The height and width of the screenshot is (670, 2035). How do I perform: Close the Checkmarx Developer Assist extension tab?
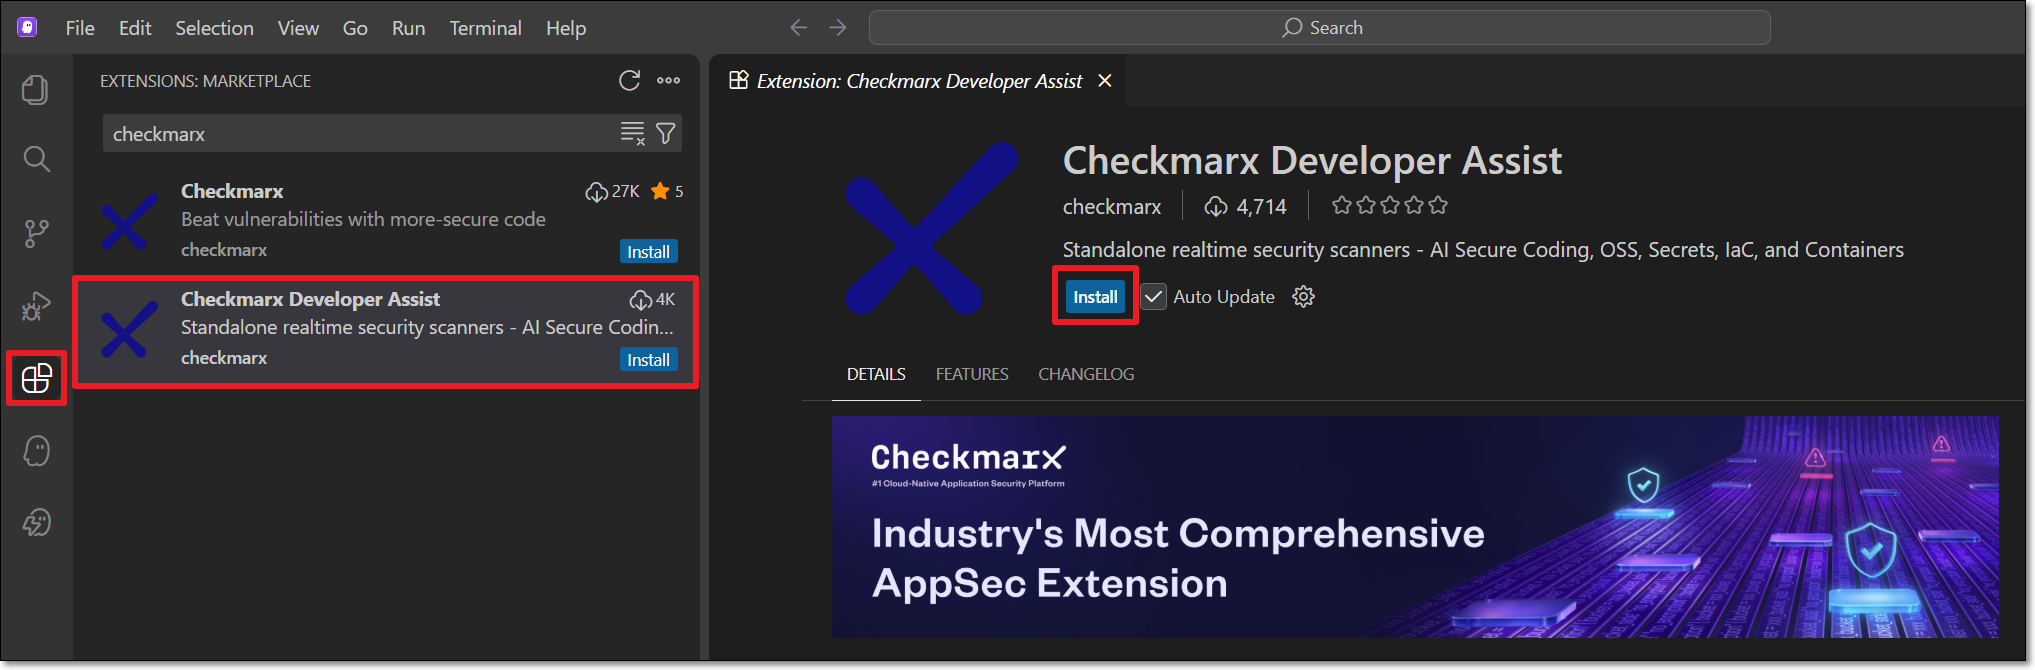pos(1105,80)
